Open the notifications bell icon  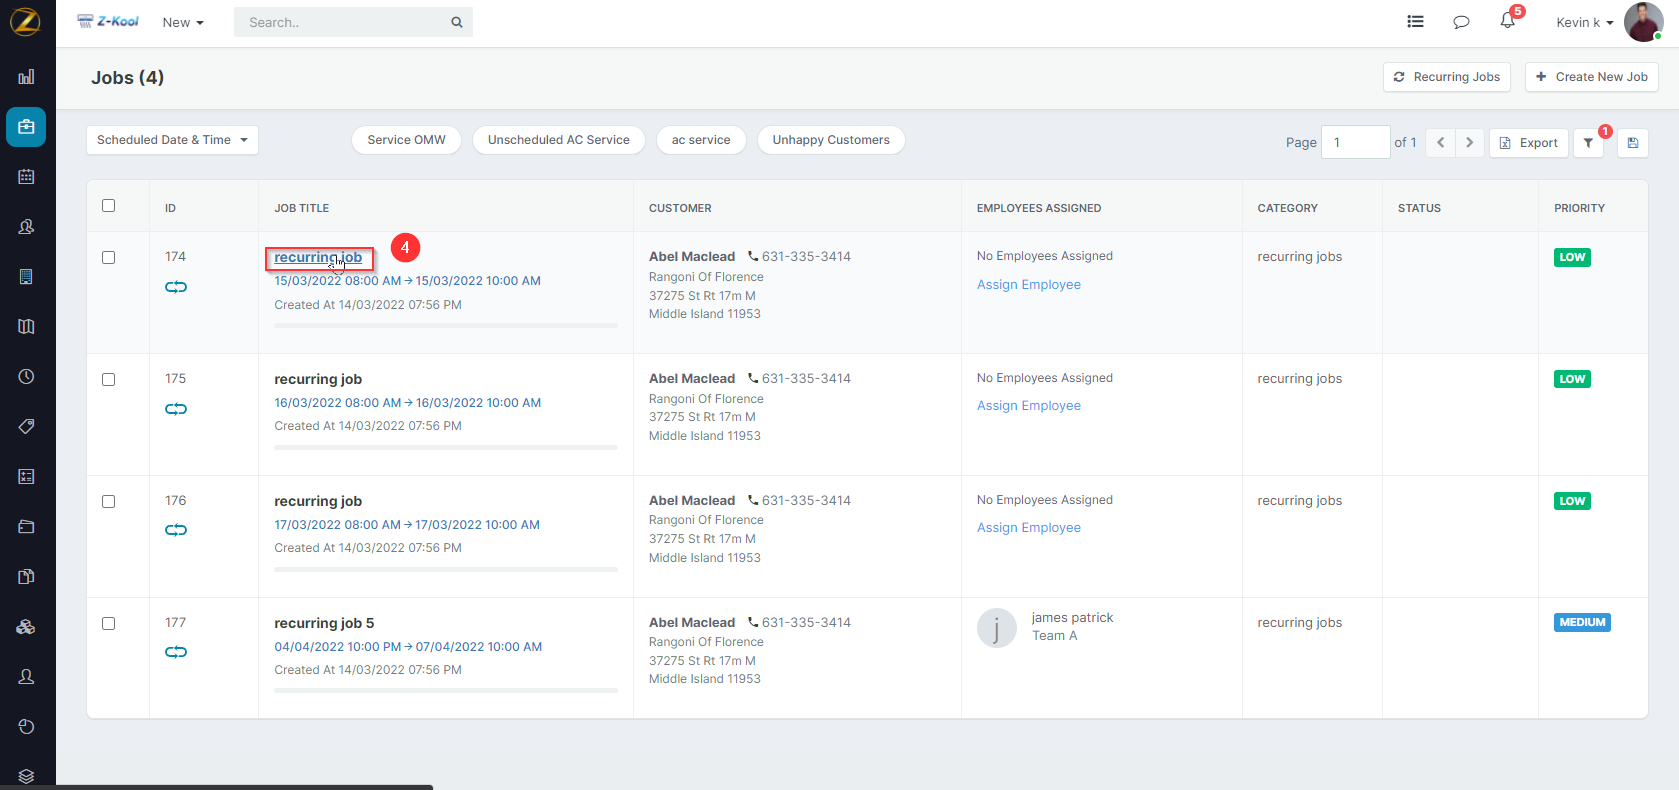[x=1507, y=21]
